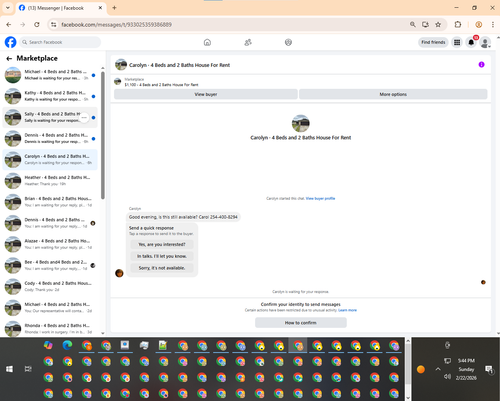Open the Groups icon in top navigation
The image size is (500, 401).
288,42
